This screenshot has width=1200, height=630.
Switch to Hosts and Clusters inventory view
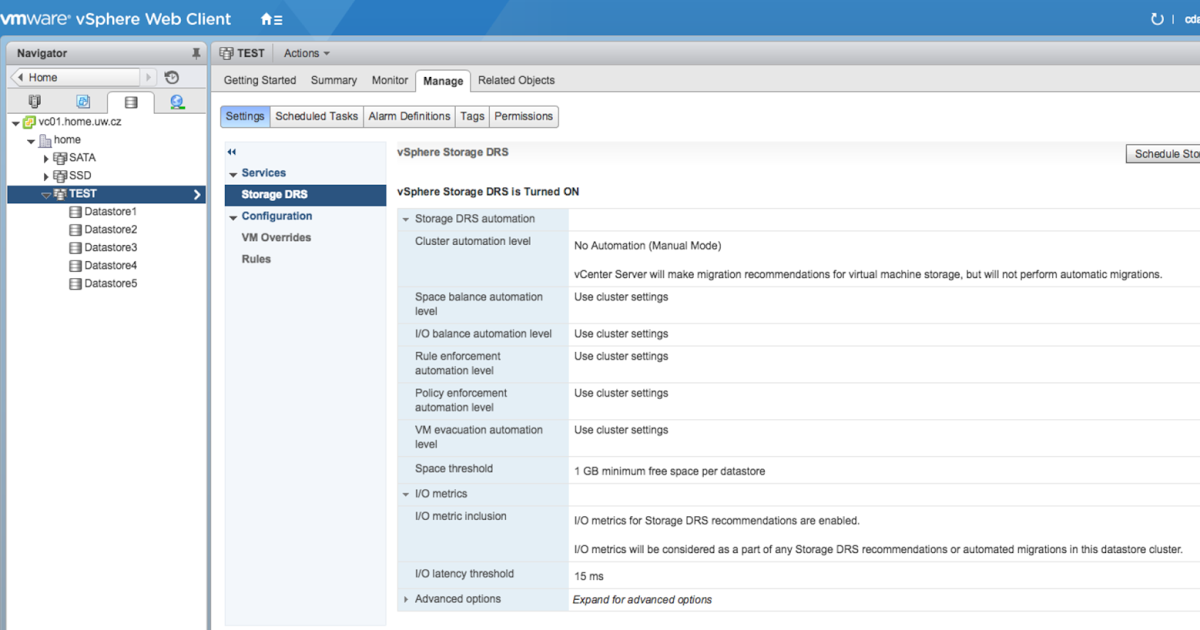tap(35, 102)
